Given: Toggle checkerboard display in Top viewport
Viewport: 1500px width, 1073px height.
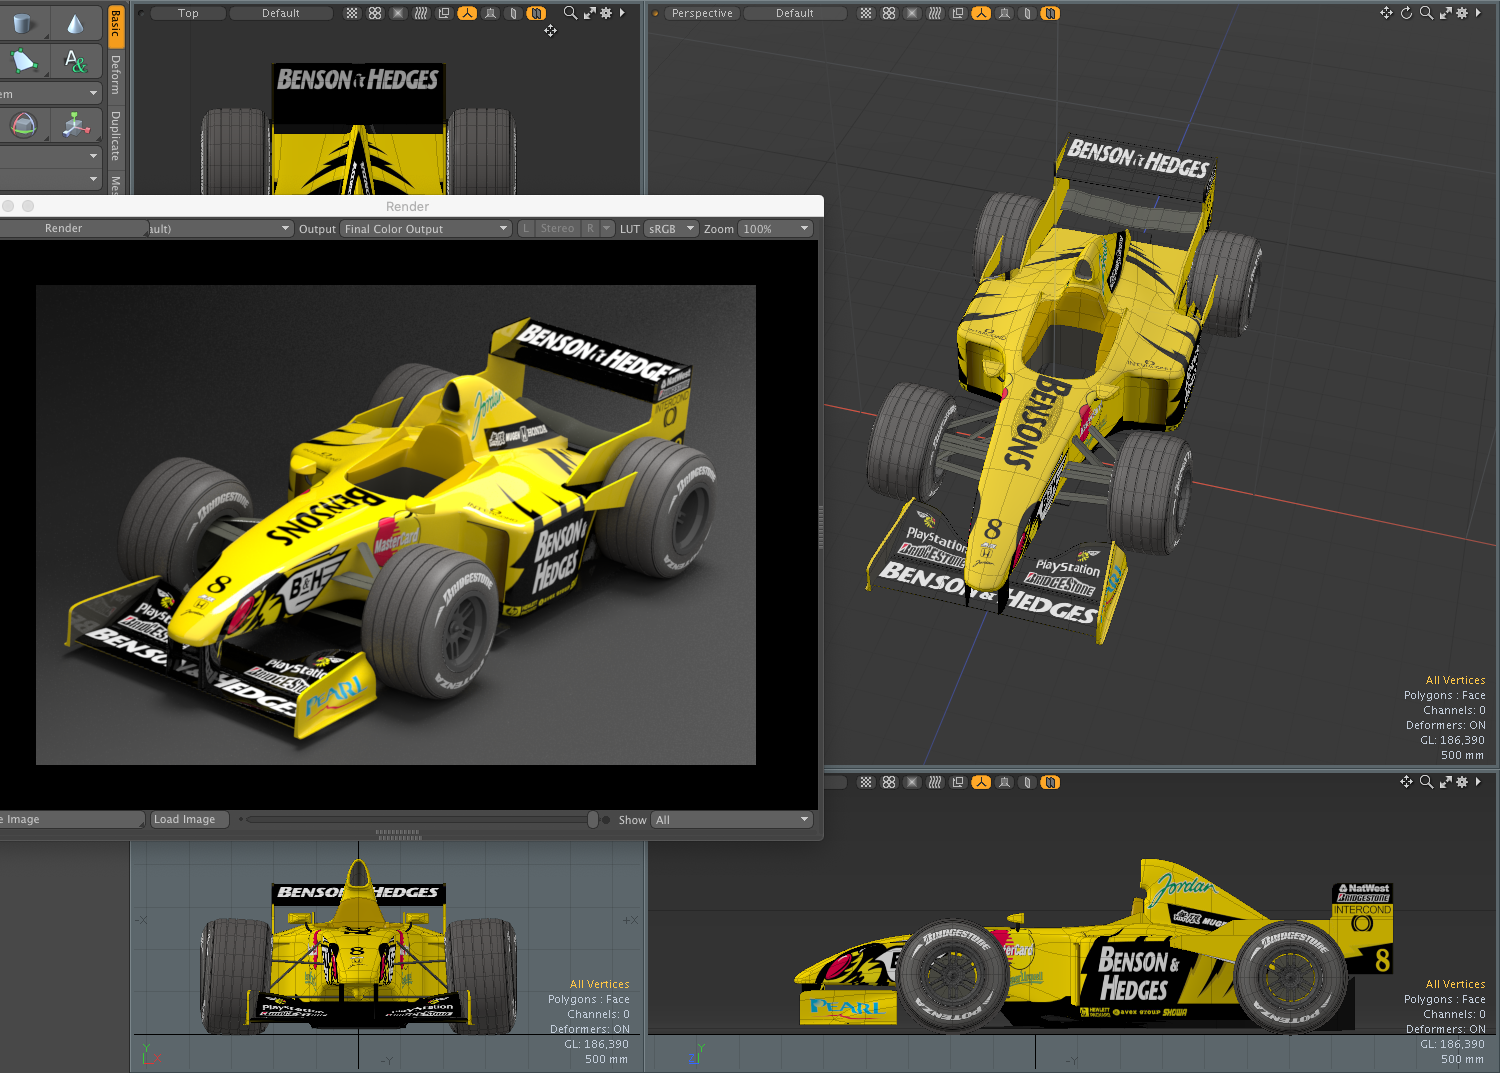Looking at the screenshot, I should tap(352, 13).
